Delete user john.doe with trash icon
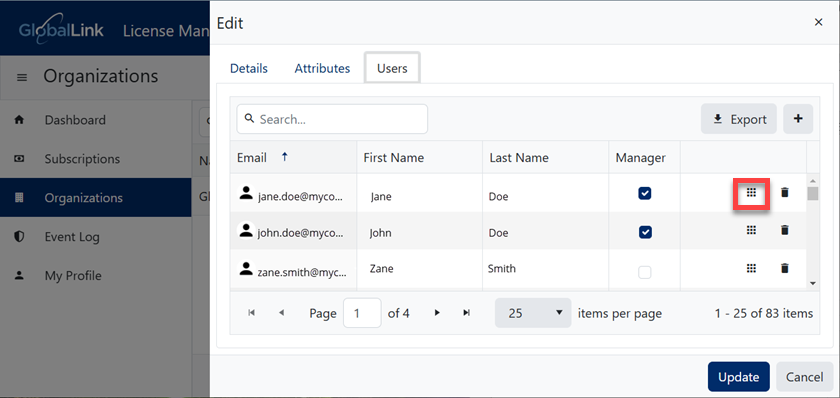840x398 pixels. point(785,230)
